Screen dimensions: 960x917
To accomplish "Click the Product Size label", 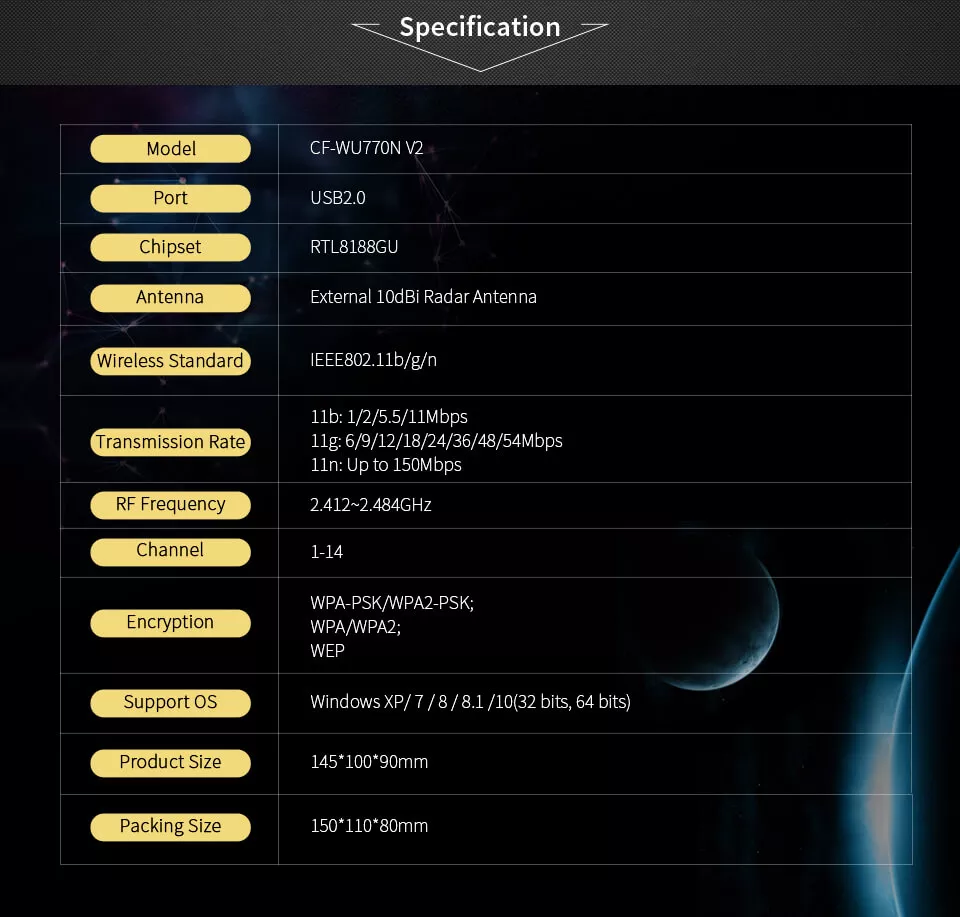I will (170, 762).
